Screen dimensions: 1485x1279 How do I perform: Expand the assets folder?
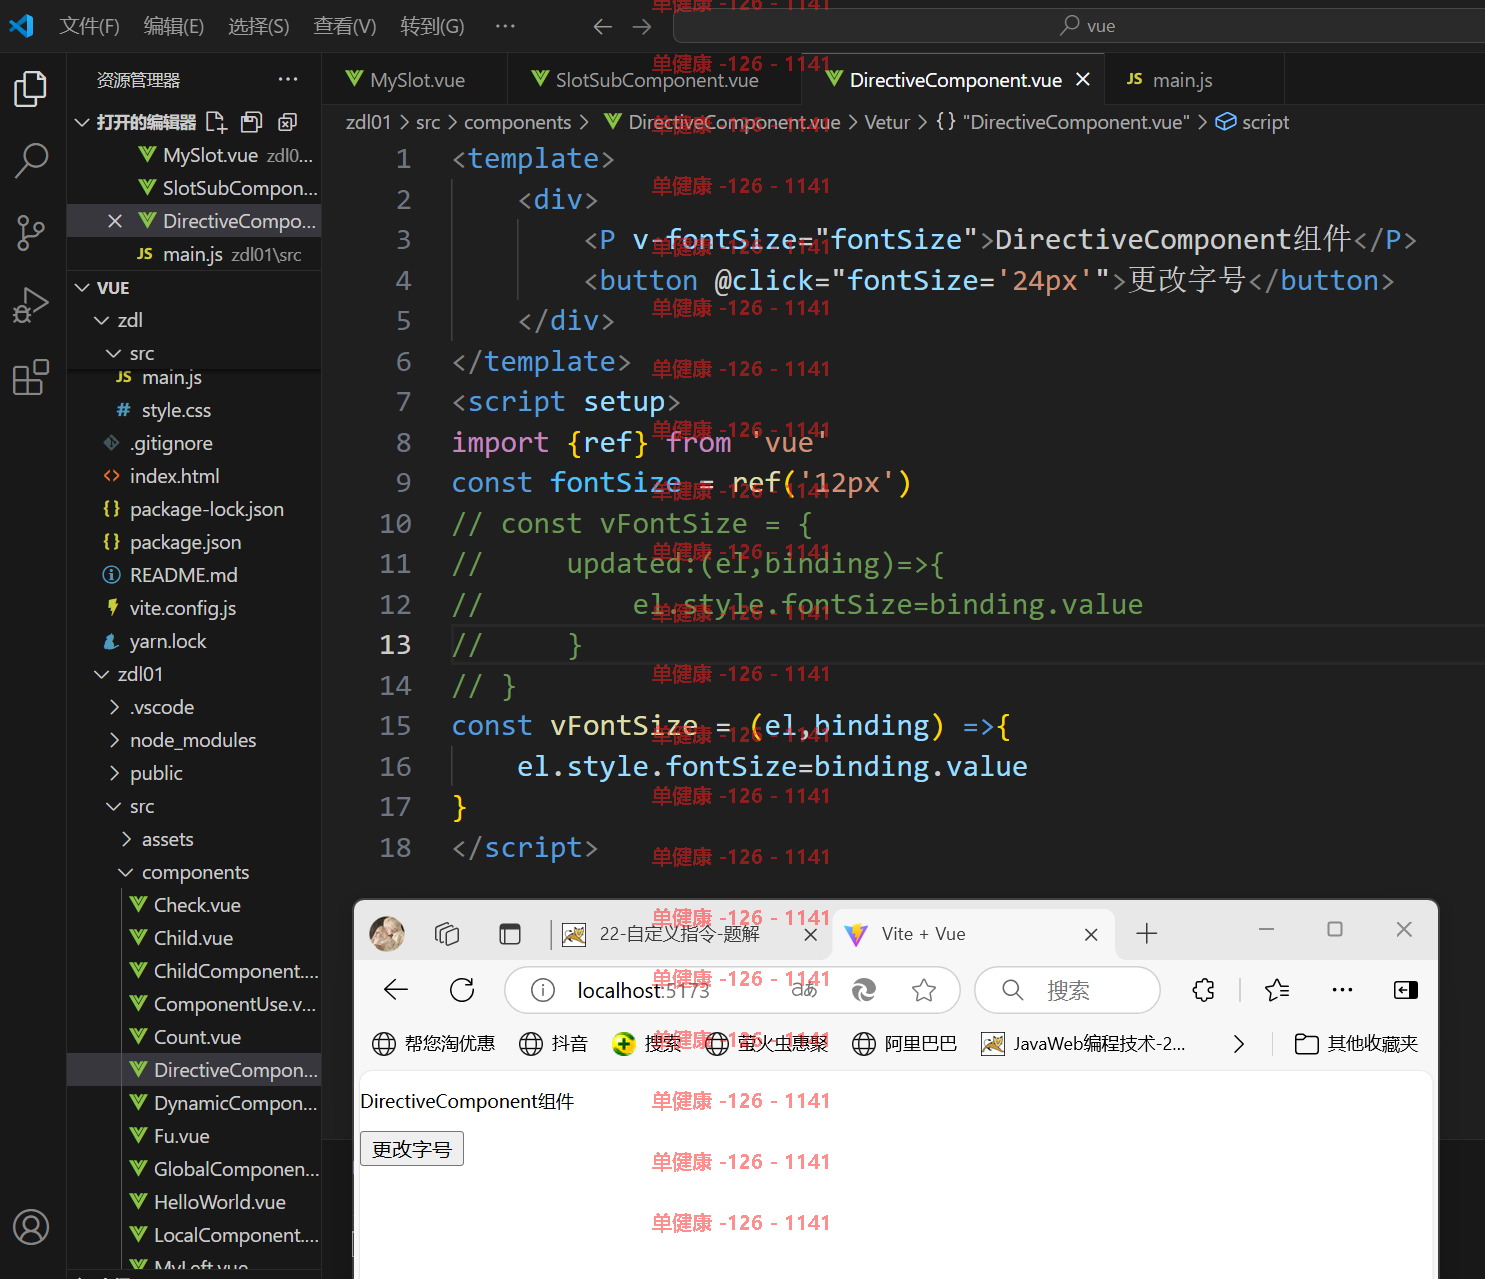point(126,839)
